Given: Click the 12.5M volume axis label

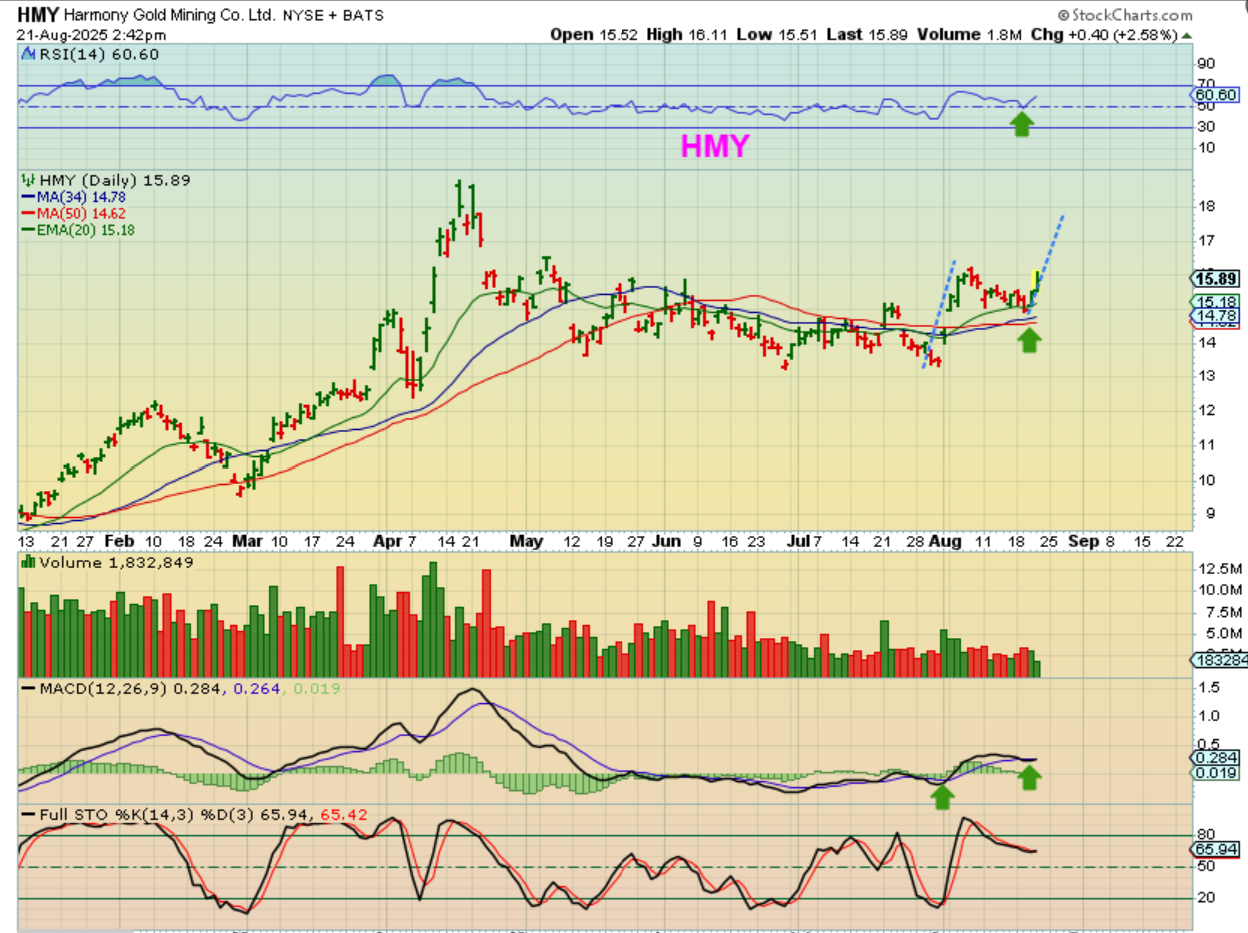Looking at the screenshot, I should click(x=1218, y=568).
